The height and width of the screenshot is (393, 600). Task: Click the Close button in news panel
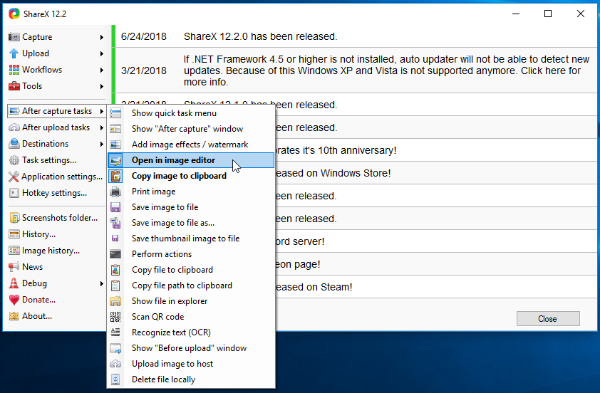coord(548,318)
